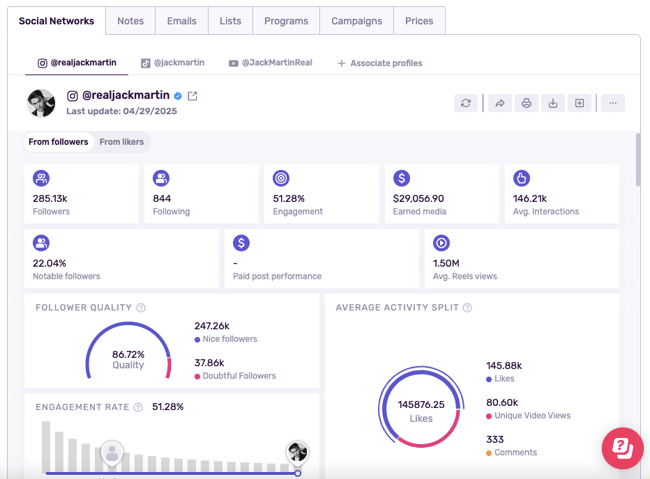Viewport: 650px width, 479px height.
Task: Switch to From likers view
Action: tap(122, 142)
